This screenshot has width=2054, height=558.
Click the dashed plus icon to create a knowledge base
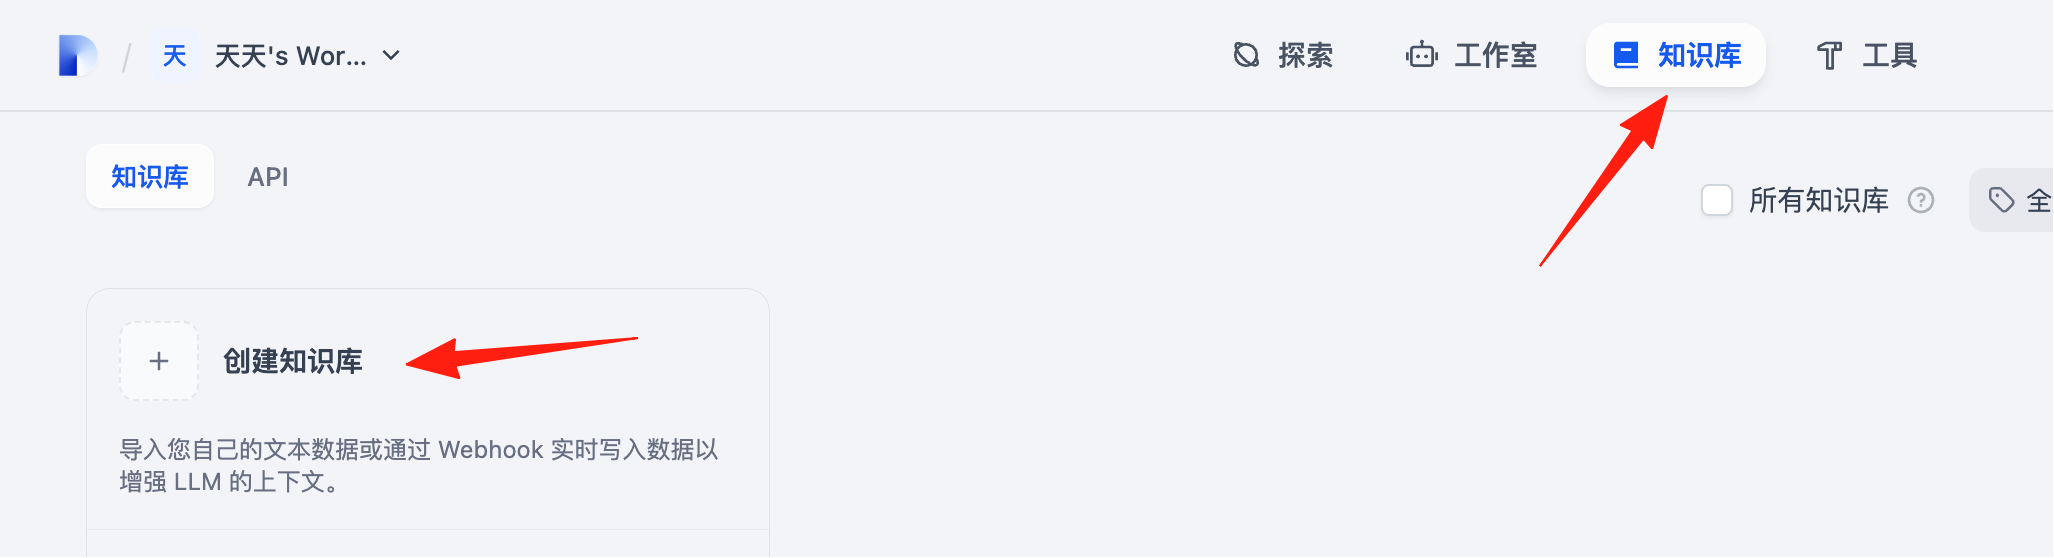(x=159, y=361)
